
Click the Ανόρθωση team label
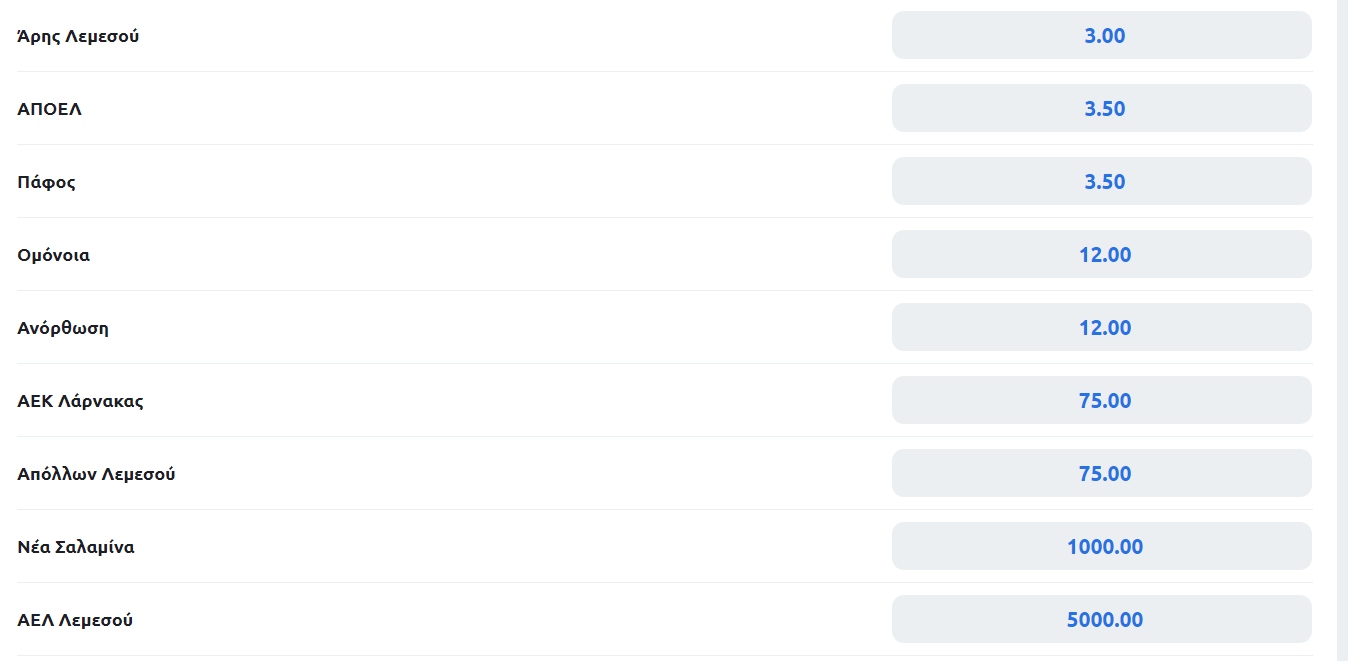63,328
